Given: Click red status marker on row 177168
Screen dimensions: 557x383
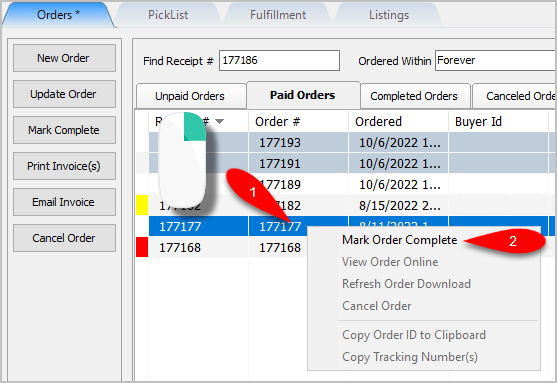Looking at the screenshot, I should pos(142,247).
